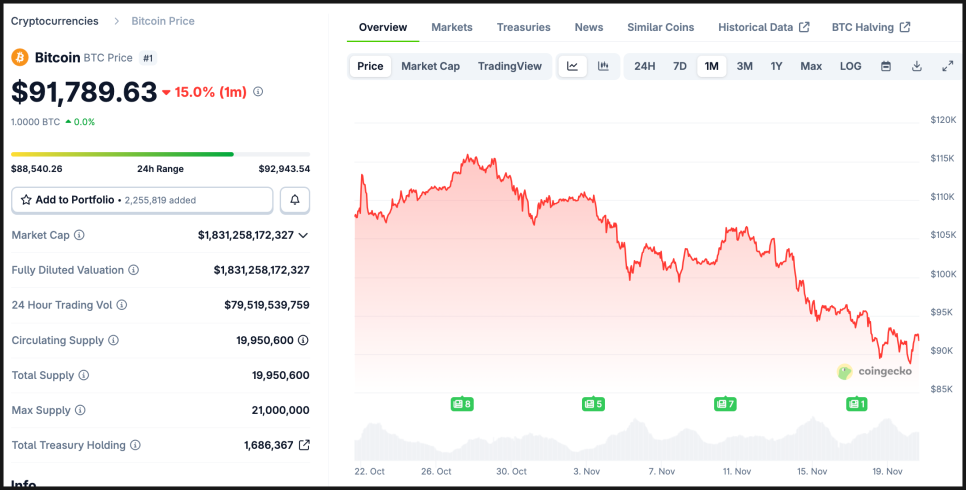Viewport: 966px width, 490px height.
Task: Open the calendar date range picker
Action: pyautogui.click(x=886, y=66)
